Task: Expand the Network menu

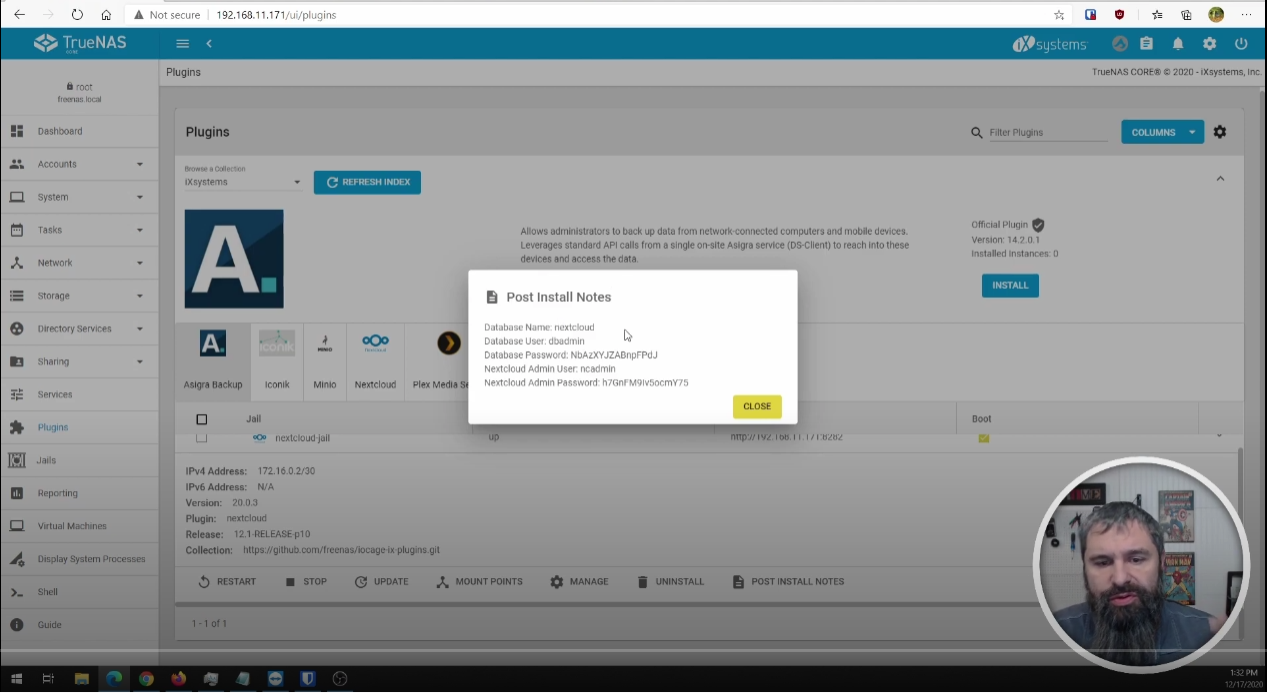Action: (x=79, y=263)
